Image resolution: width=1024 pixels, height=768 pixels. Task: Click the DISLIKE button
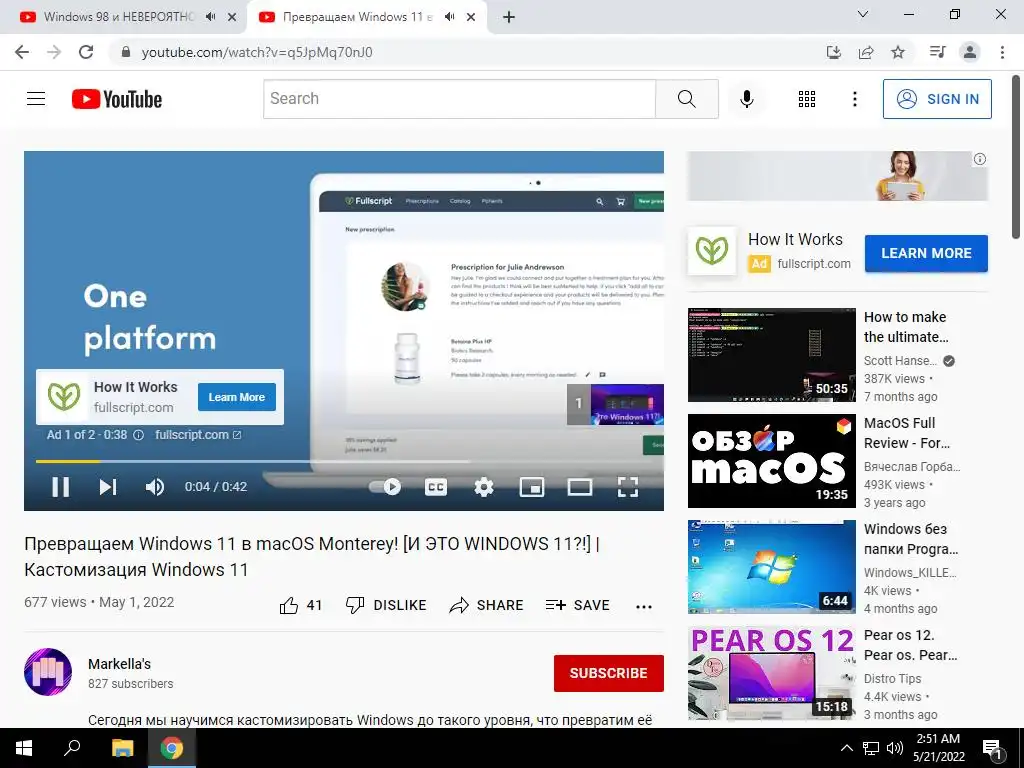tap(386, 605)
